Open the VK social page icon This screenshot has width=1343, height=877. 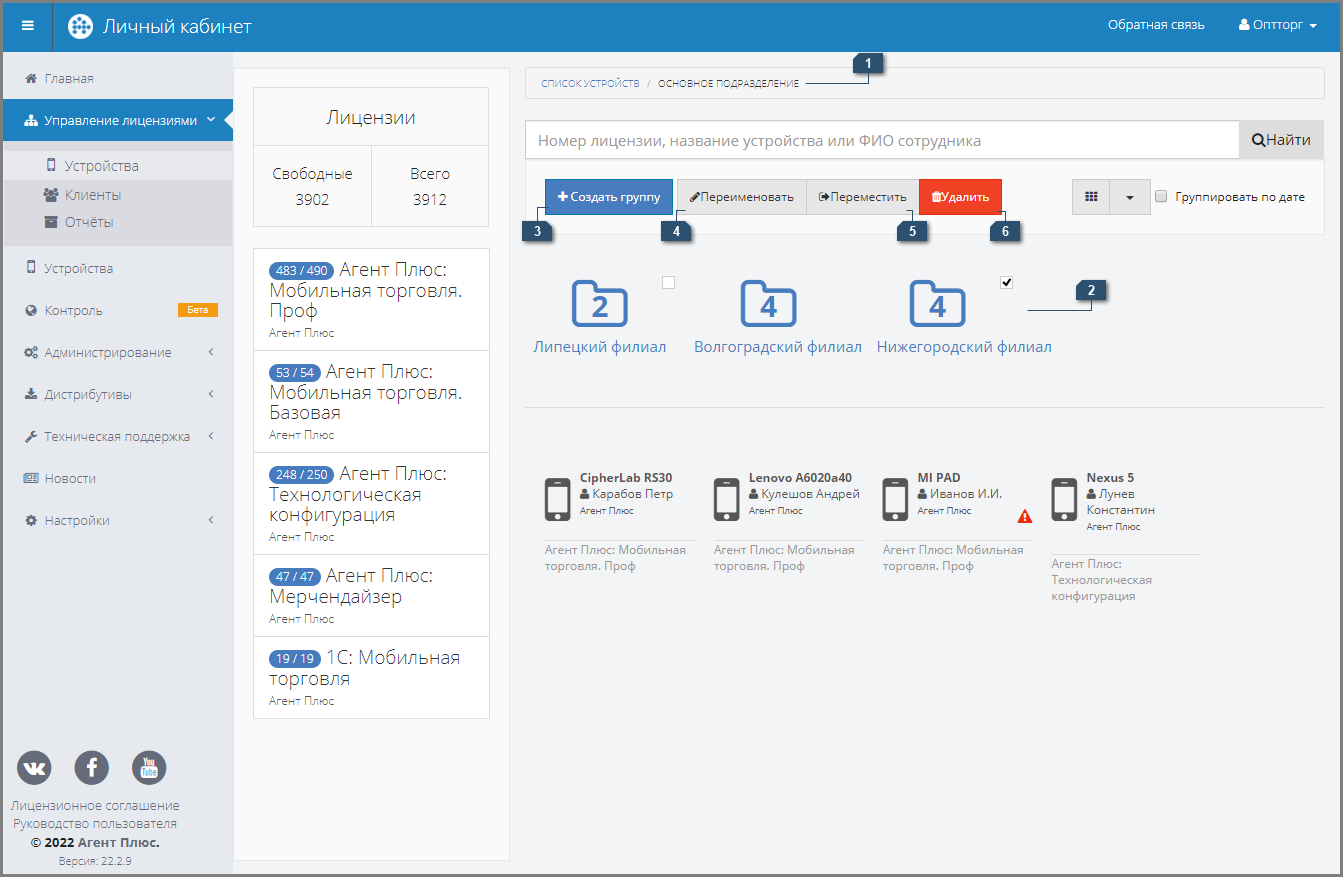34,768
